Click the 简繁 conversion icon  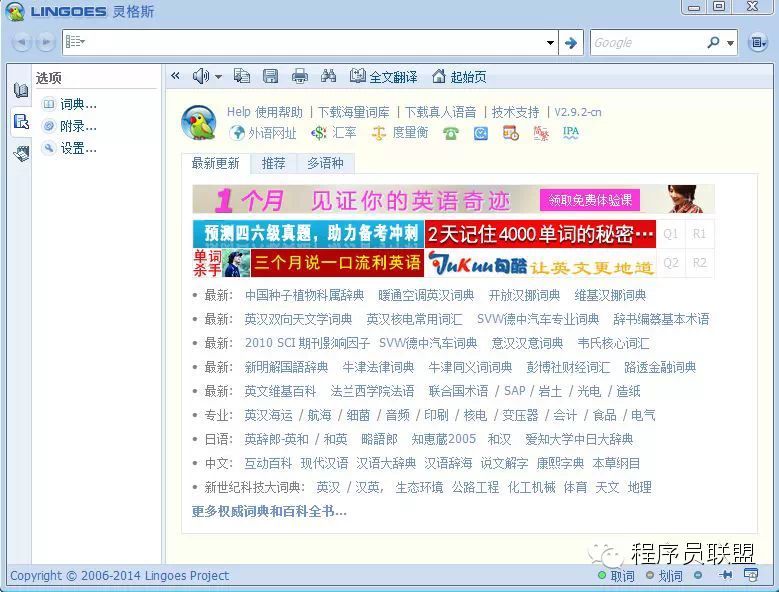tap(541, 133)
